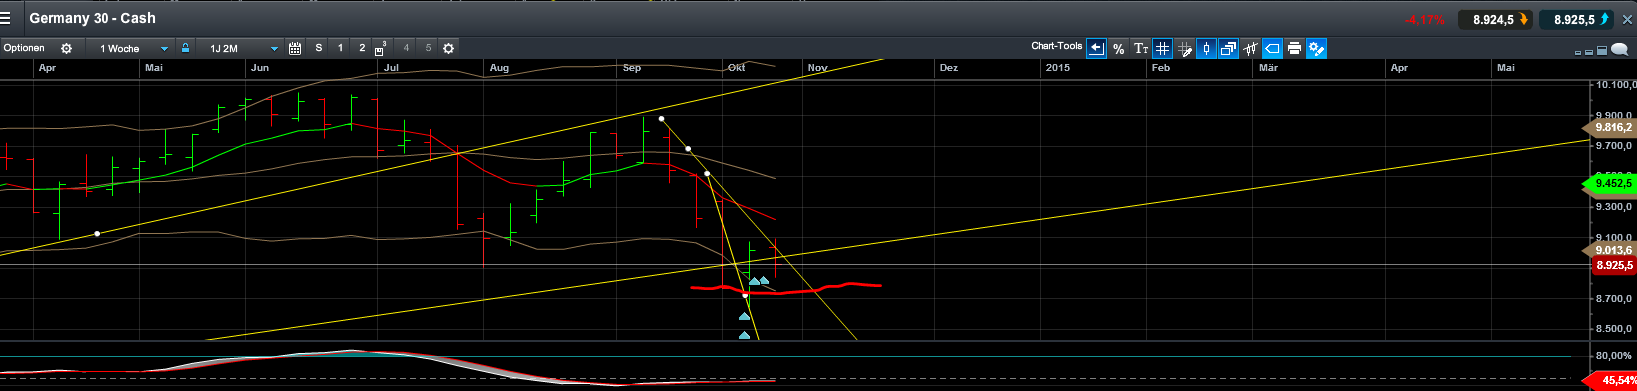This screenshot has width=1637, height=391.
Task: Open Optionen settings gear
Action: click(66, 48)
